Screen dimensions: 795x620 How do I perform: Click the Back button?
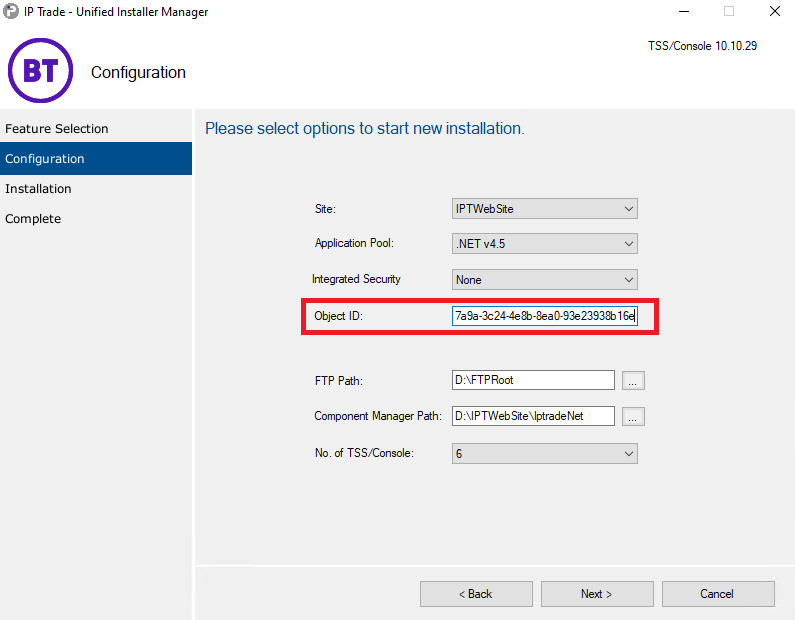(x=476, y=594)
